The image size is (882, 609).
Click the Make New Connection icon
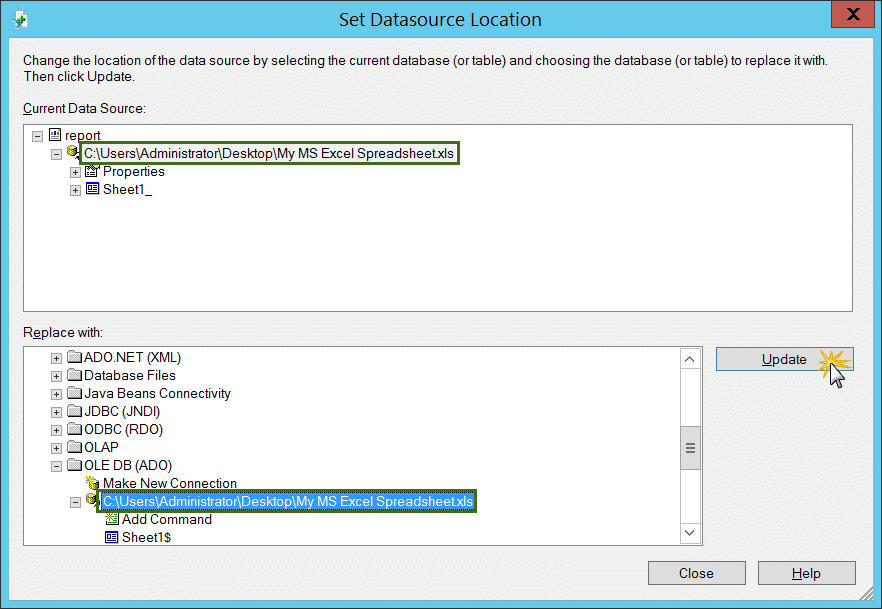pyautogui.click(x=92, y=483)
